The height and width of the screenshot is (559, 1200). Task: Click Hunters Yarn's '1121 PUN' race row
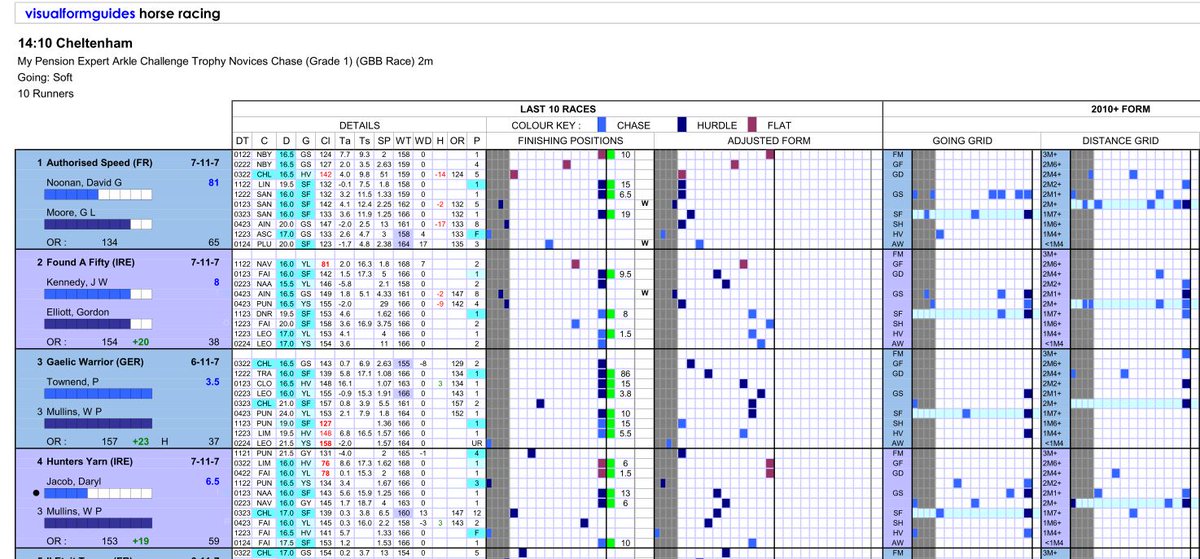(x=360, y=454)
